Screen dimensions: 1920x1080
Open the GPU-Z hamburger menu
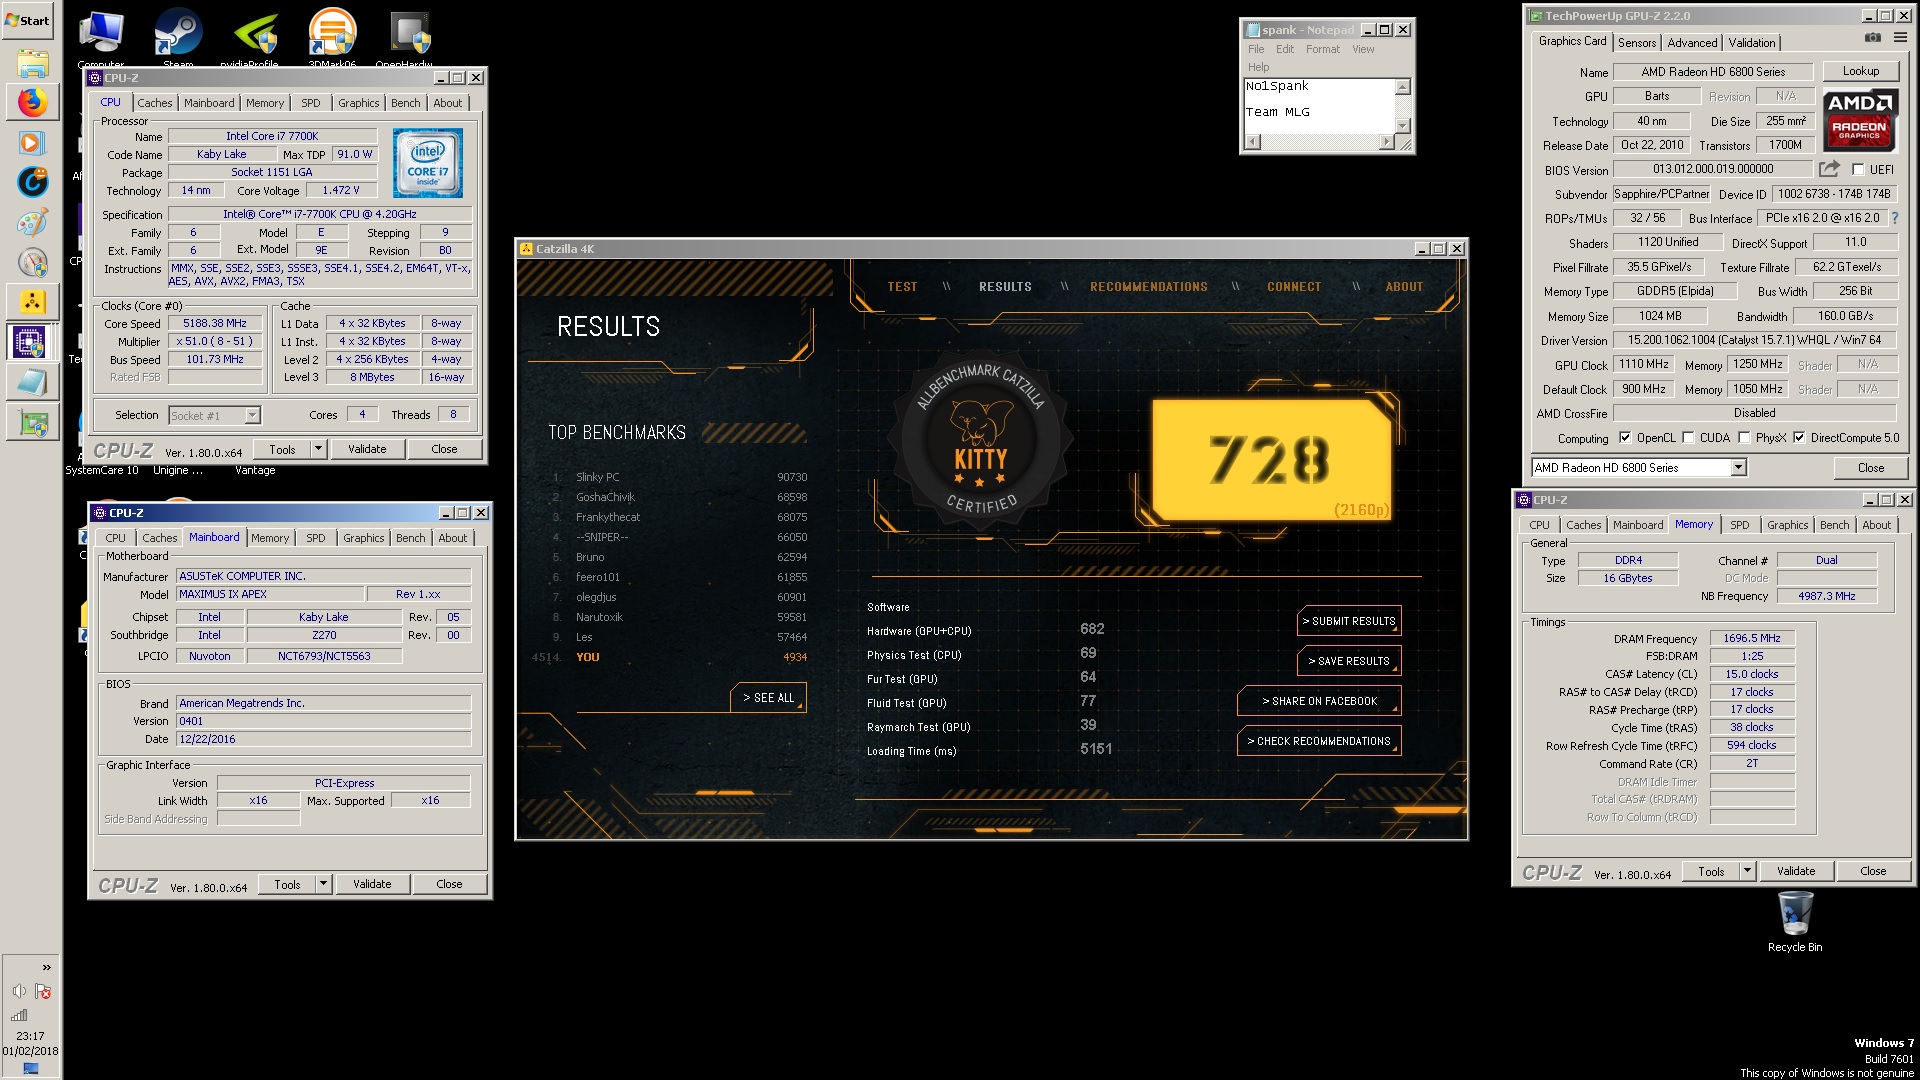[x=1900, y=37]
